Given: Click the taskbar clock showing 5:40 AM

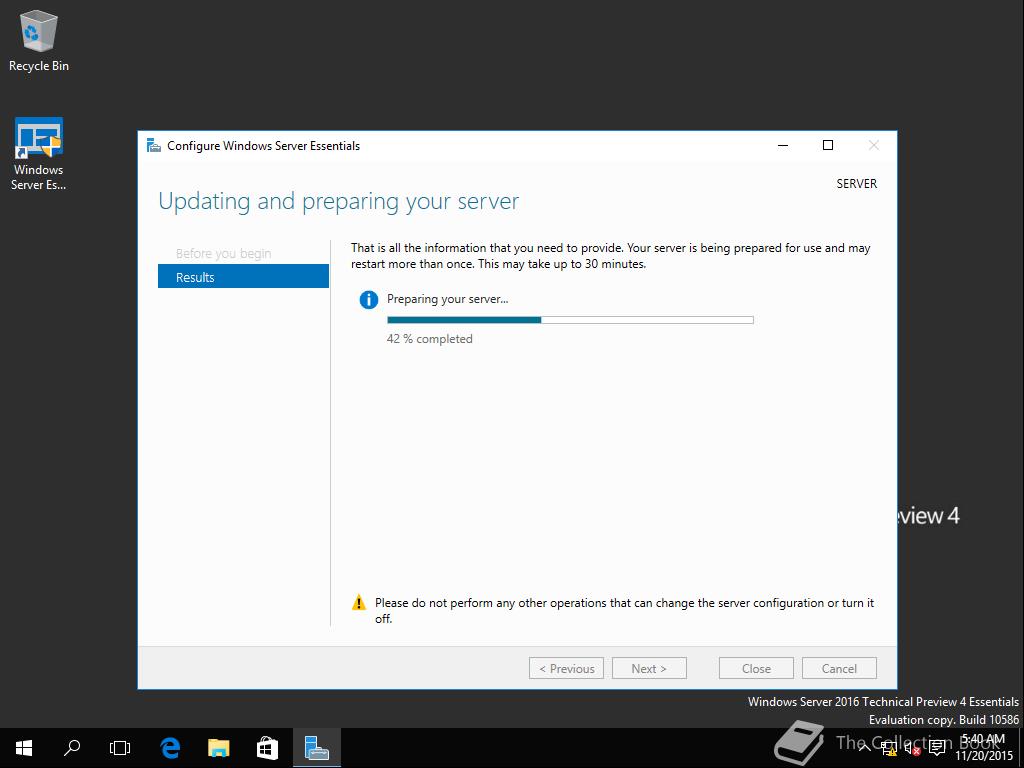Looking at the screenshot, I should (x=984, y=748).
